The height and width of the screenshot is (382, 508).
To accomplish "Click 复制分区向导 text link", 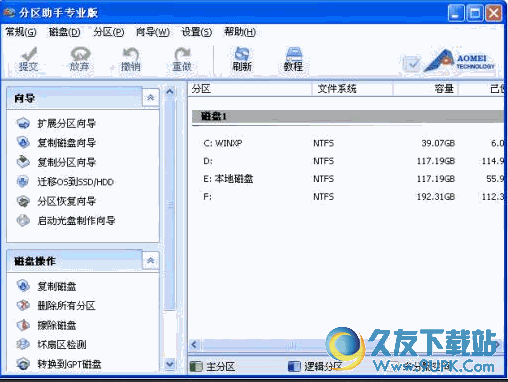I will click(67, 162).
